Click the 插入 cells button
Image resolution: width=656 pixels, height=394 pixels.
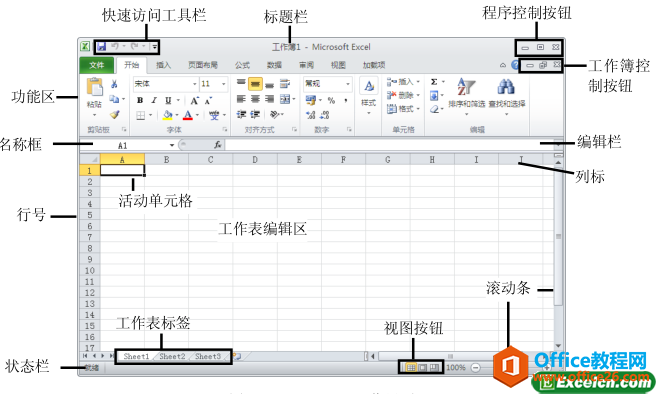[x=403, y=82]
